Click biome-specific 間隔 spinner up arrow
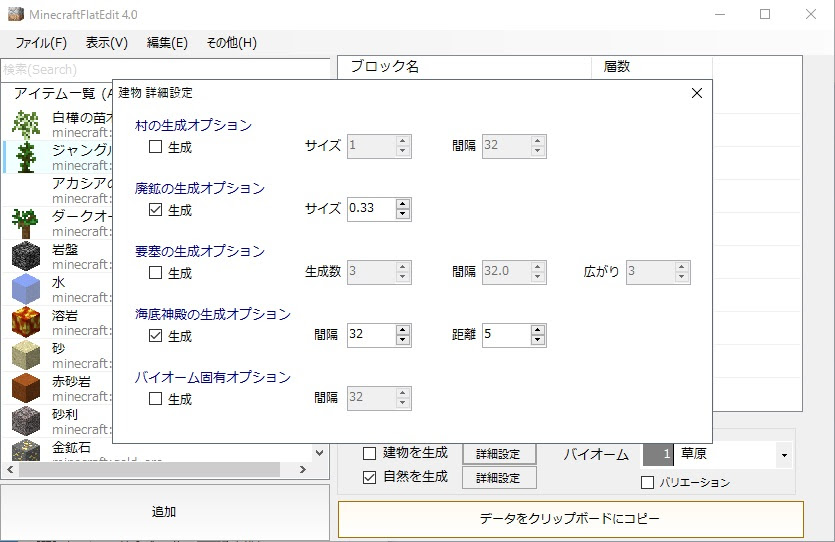The image size is (835, 542). (x=403, y=393)
